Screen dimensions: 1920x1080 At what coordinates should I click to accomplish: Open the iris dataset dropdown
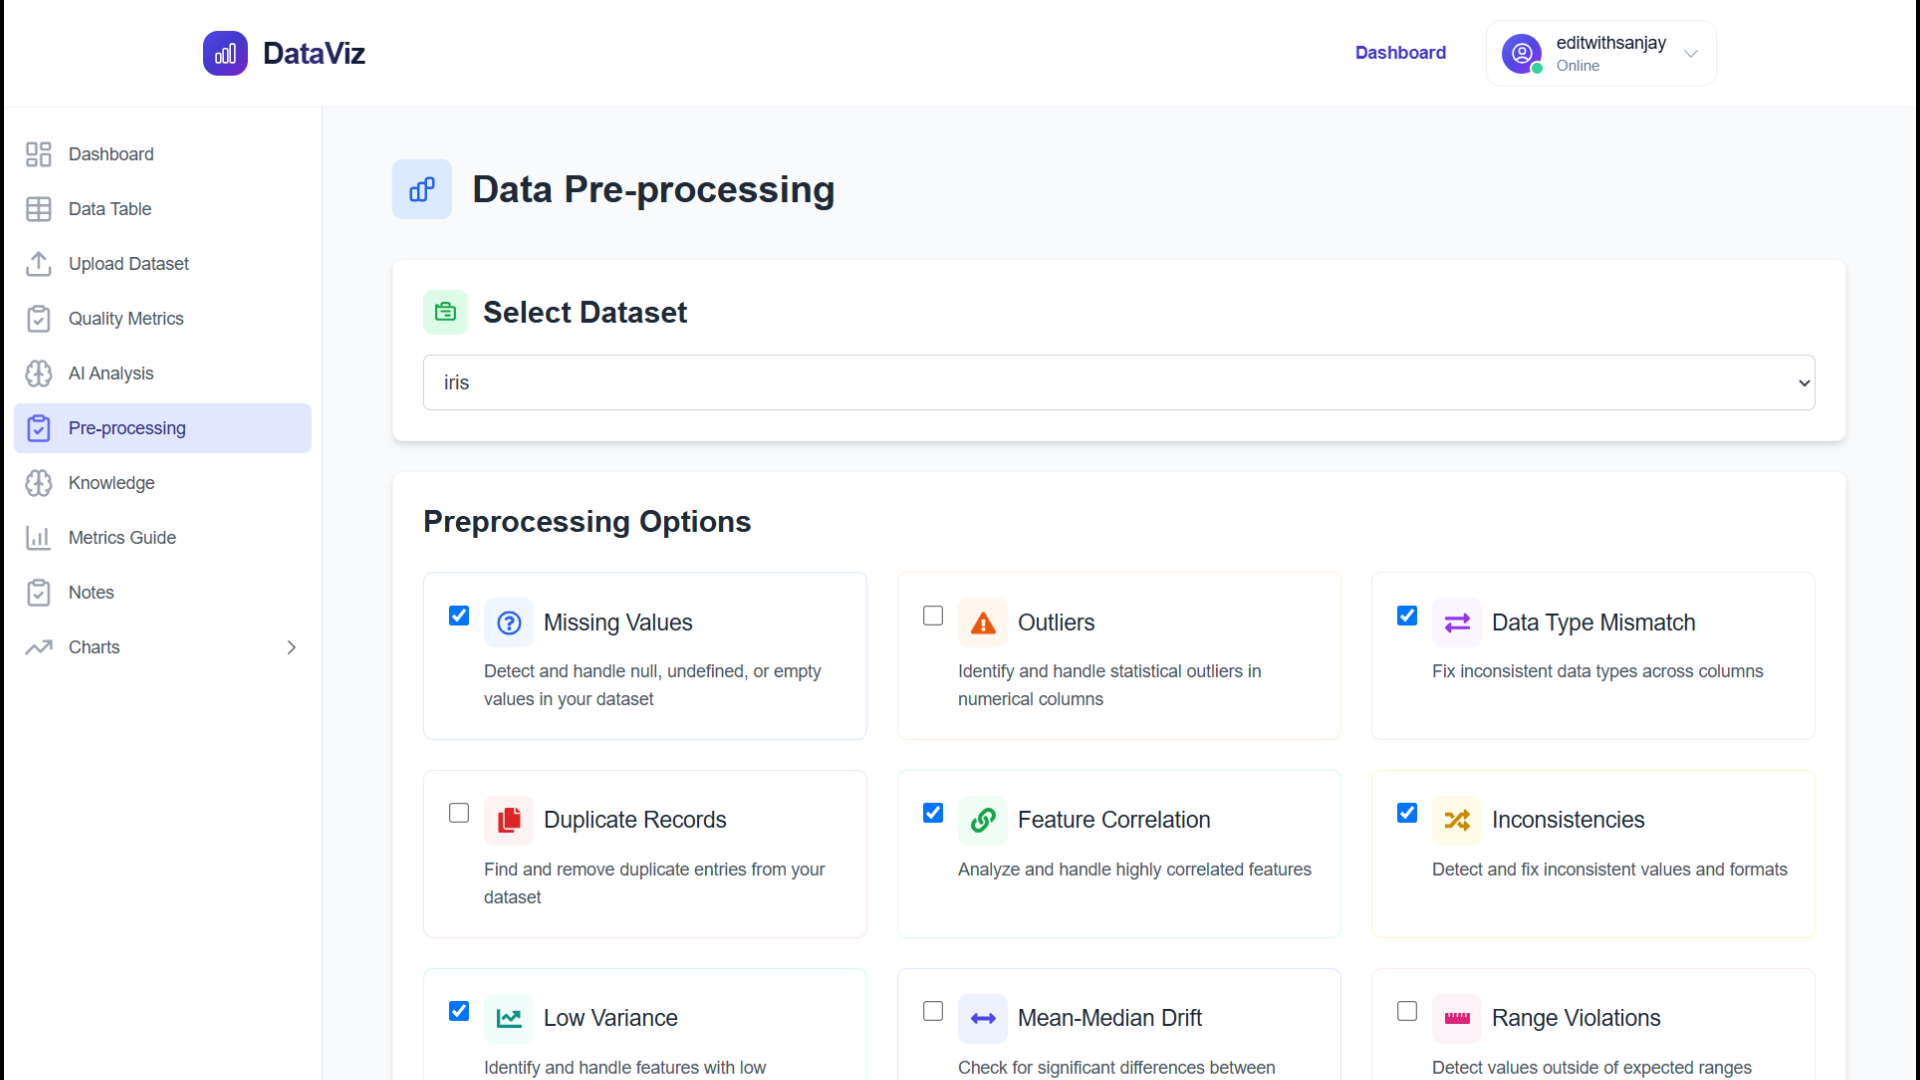[x=1118, y=382]
